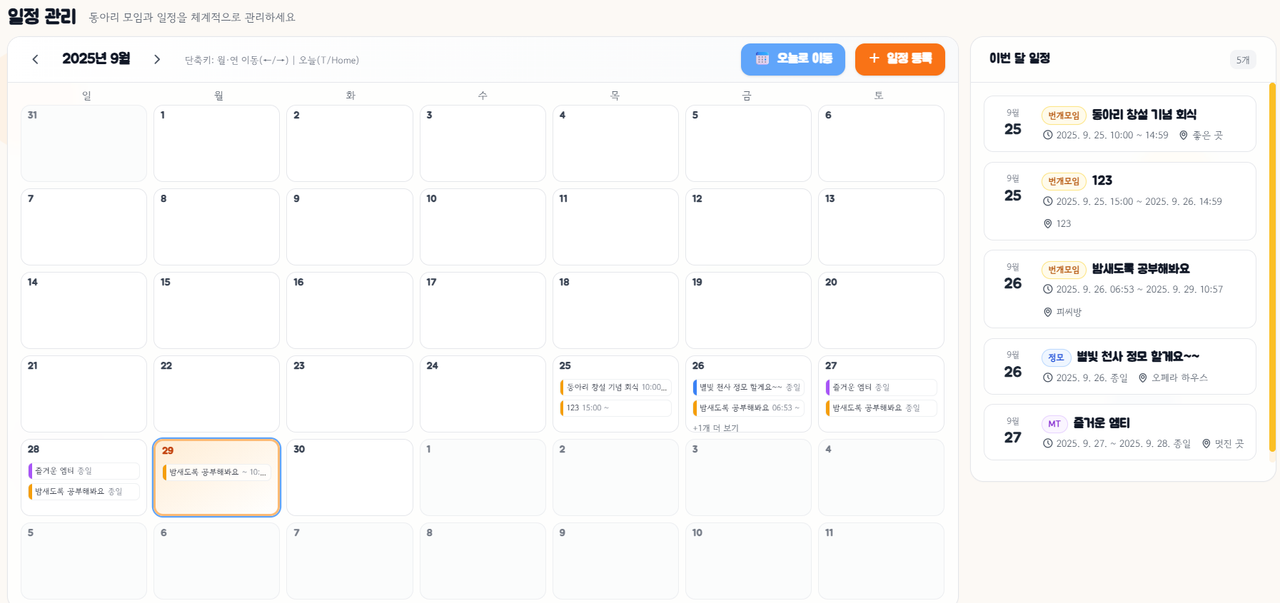The height and width of the screenshot is (603, 1280).
Task: Select September 15 calendar cell
Action: pos(217,310)
